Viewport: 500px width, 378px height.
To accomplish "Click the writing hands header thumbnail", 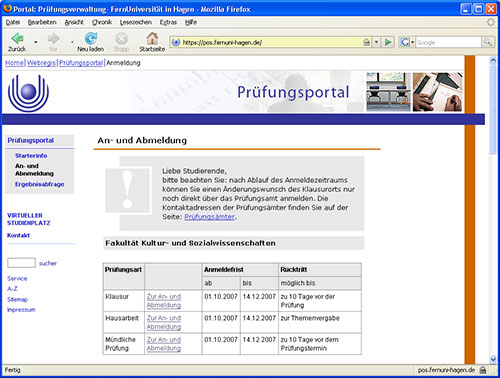I will [438, 92].
